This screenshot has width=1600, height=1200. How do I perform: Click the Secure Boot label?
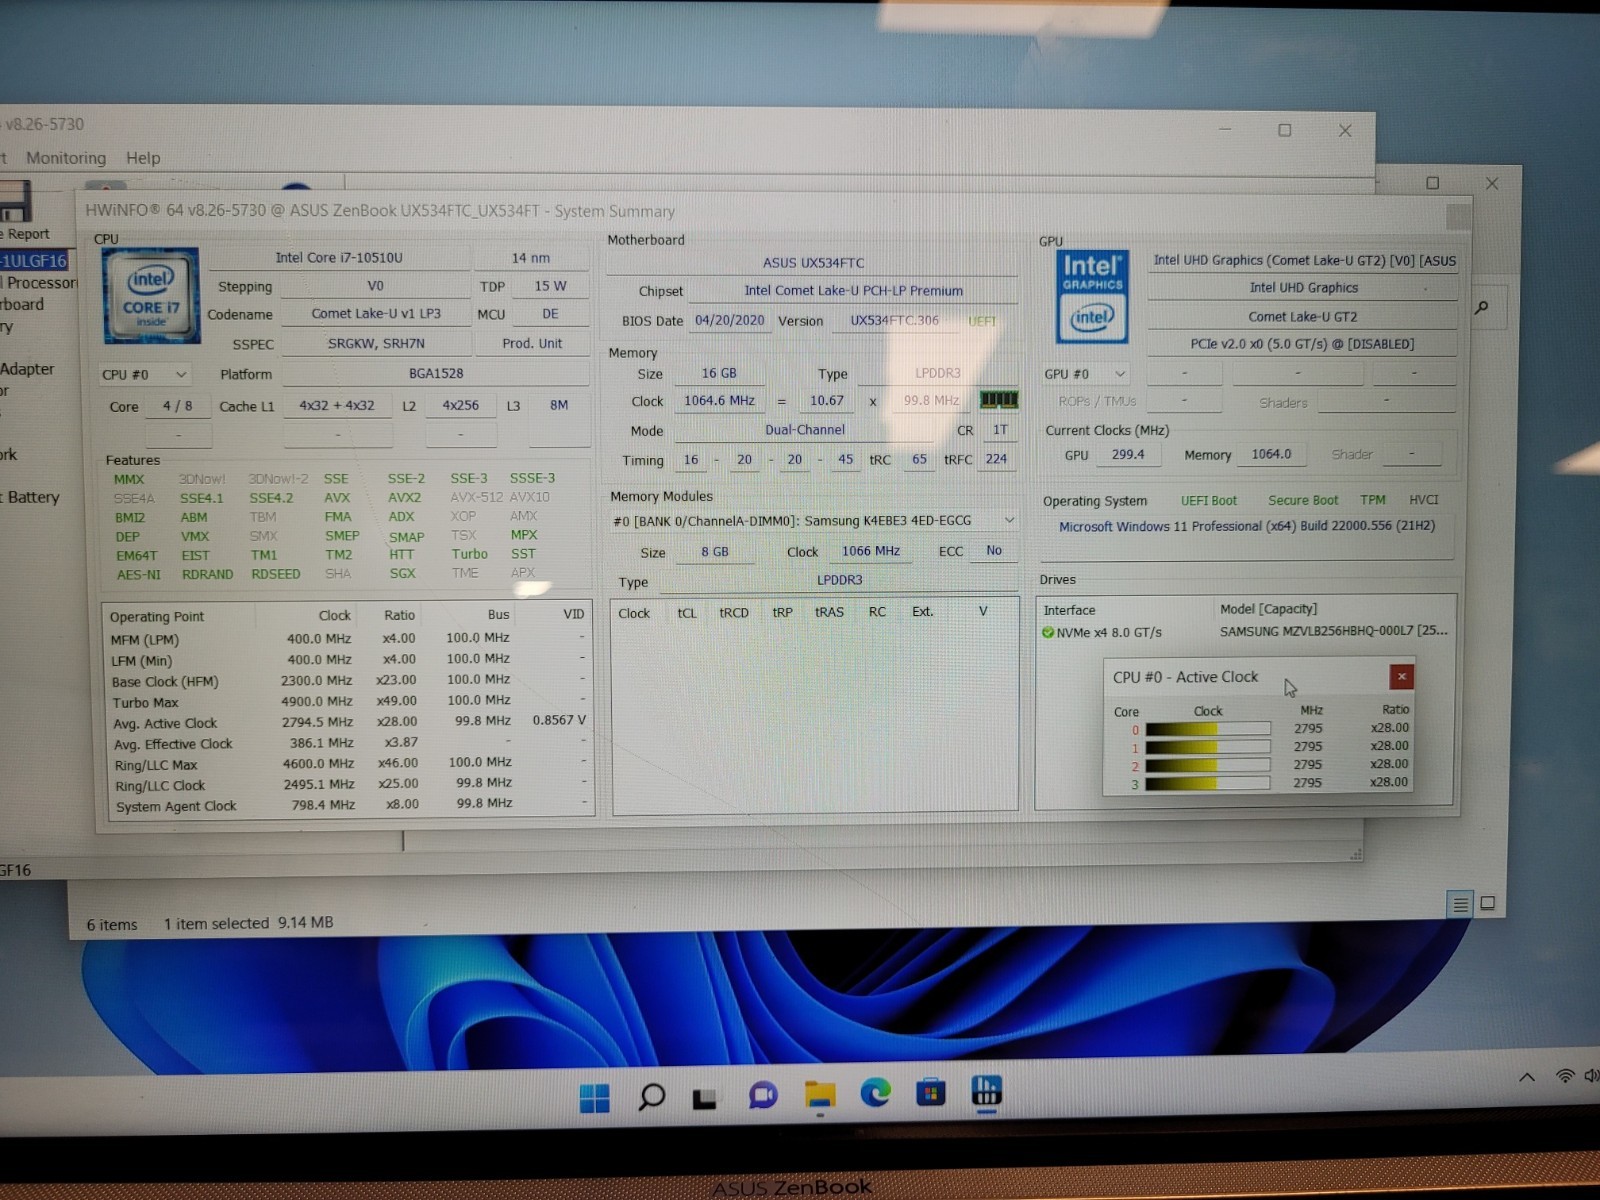pyautogui.click(x=1303, y=500)
